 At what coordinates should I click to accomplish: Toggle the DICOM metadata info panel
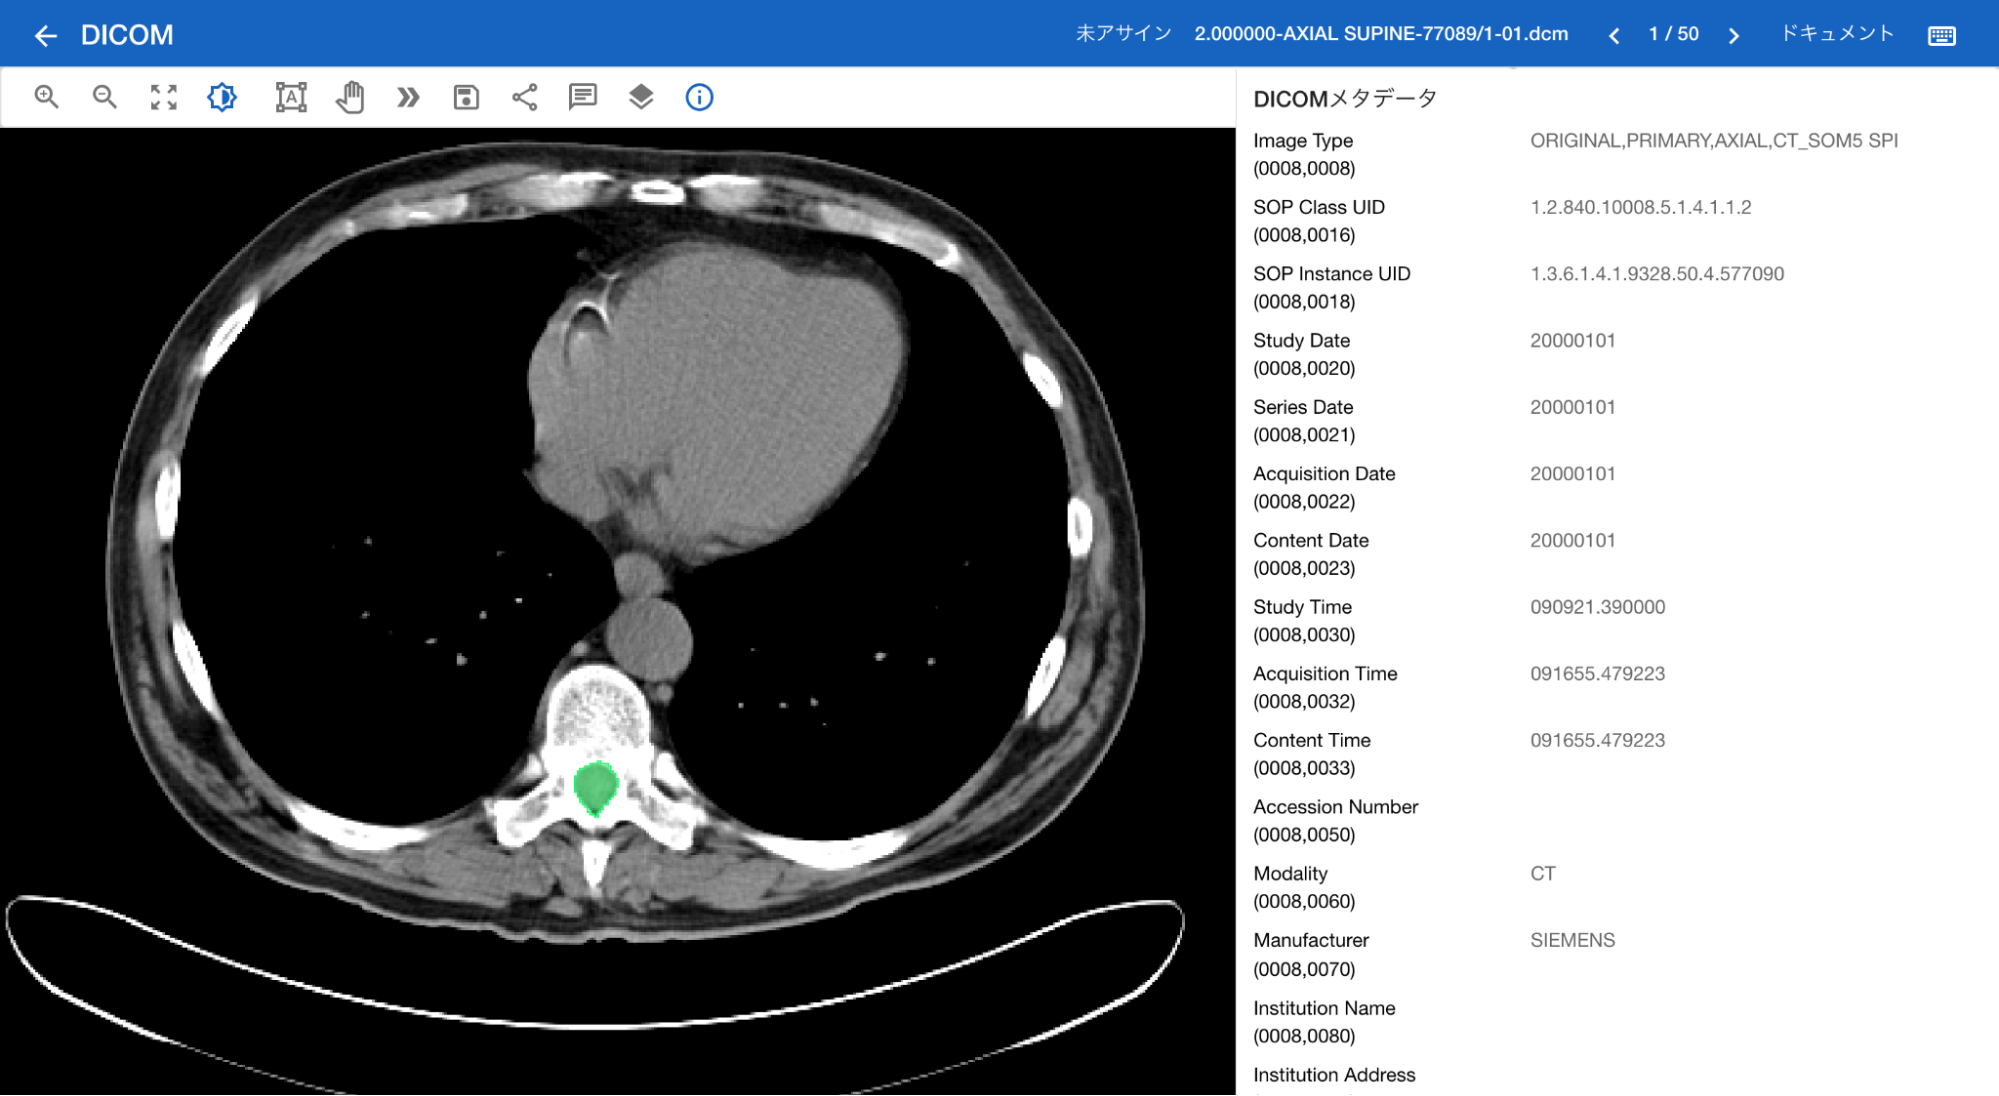point(699,97)
